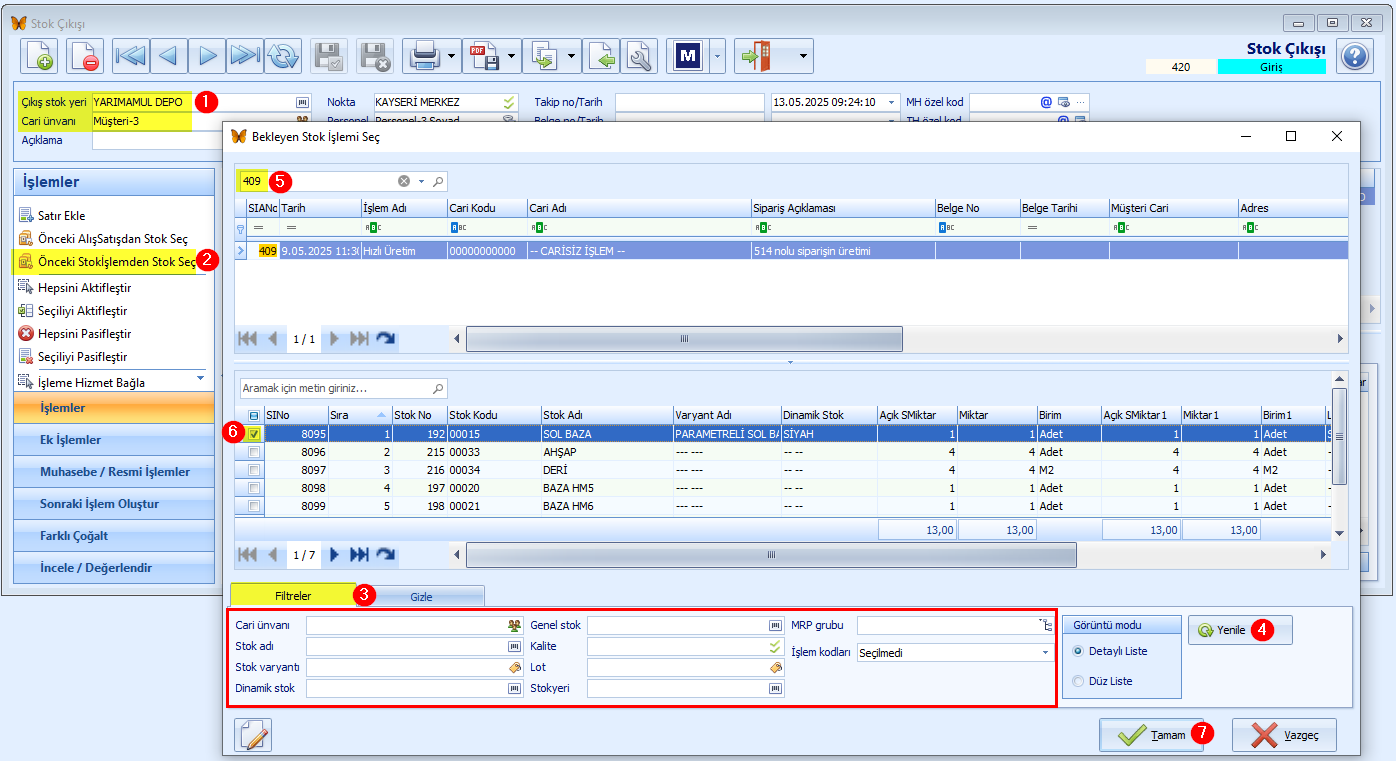Open the Farklı Çoğalt panel
The height and width of the screenshot is (761, 1396).
(114, 536)
